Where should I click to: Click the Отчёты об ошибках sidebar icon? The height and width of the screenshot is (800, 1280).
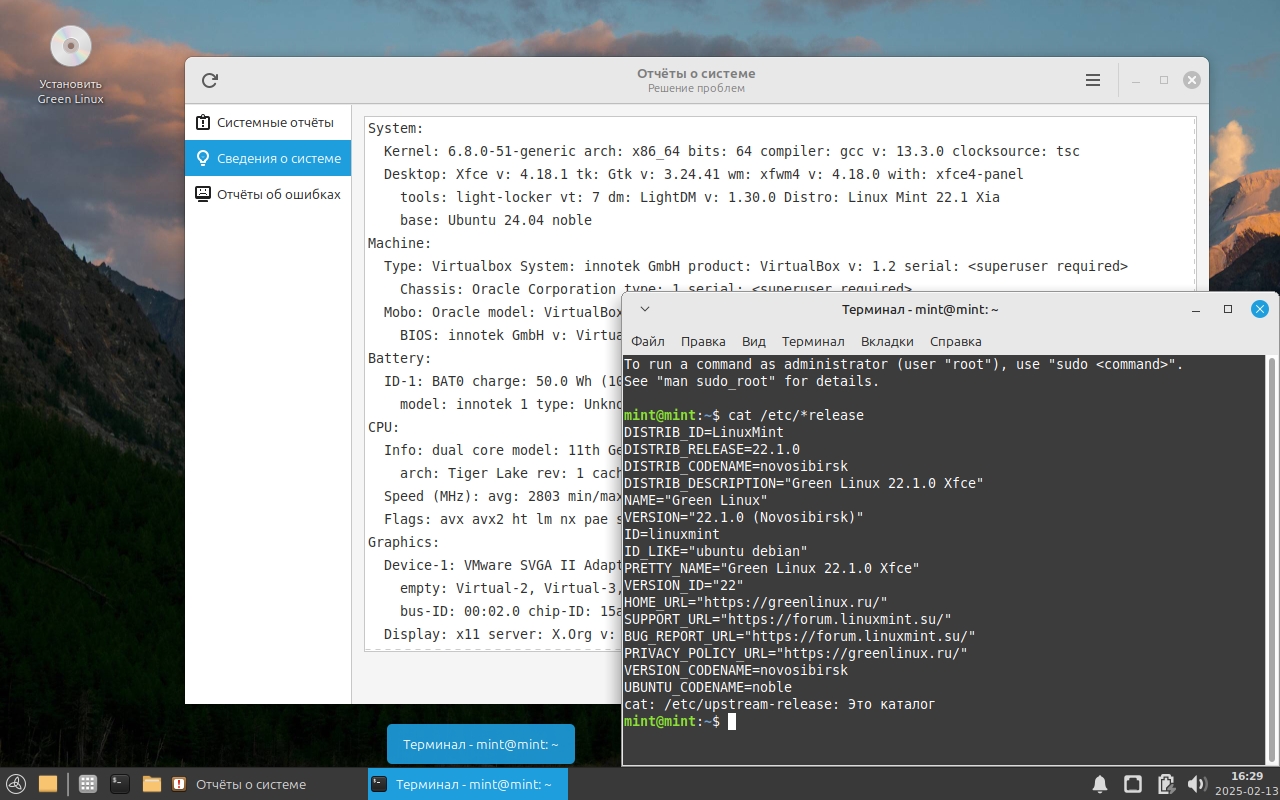203,194
